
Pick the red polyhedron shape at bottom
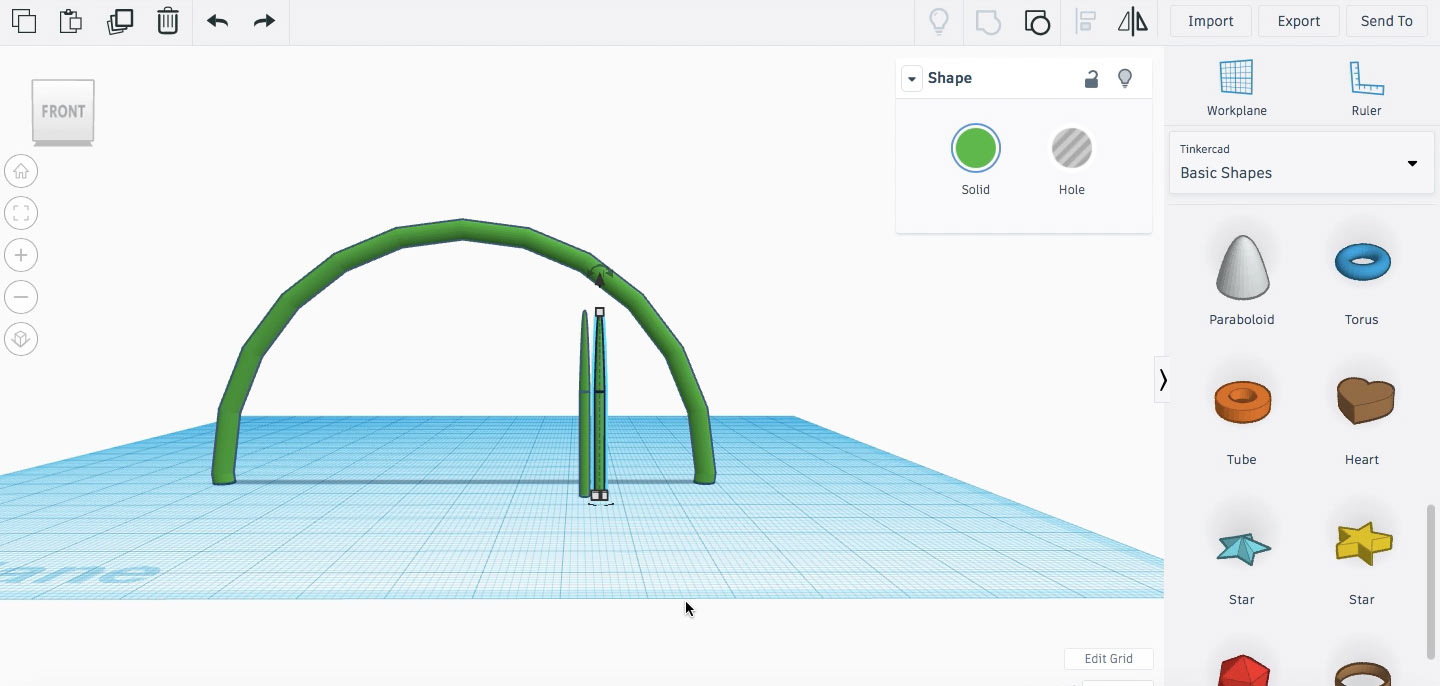(x=1243, y=671)
